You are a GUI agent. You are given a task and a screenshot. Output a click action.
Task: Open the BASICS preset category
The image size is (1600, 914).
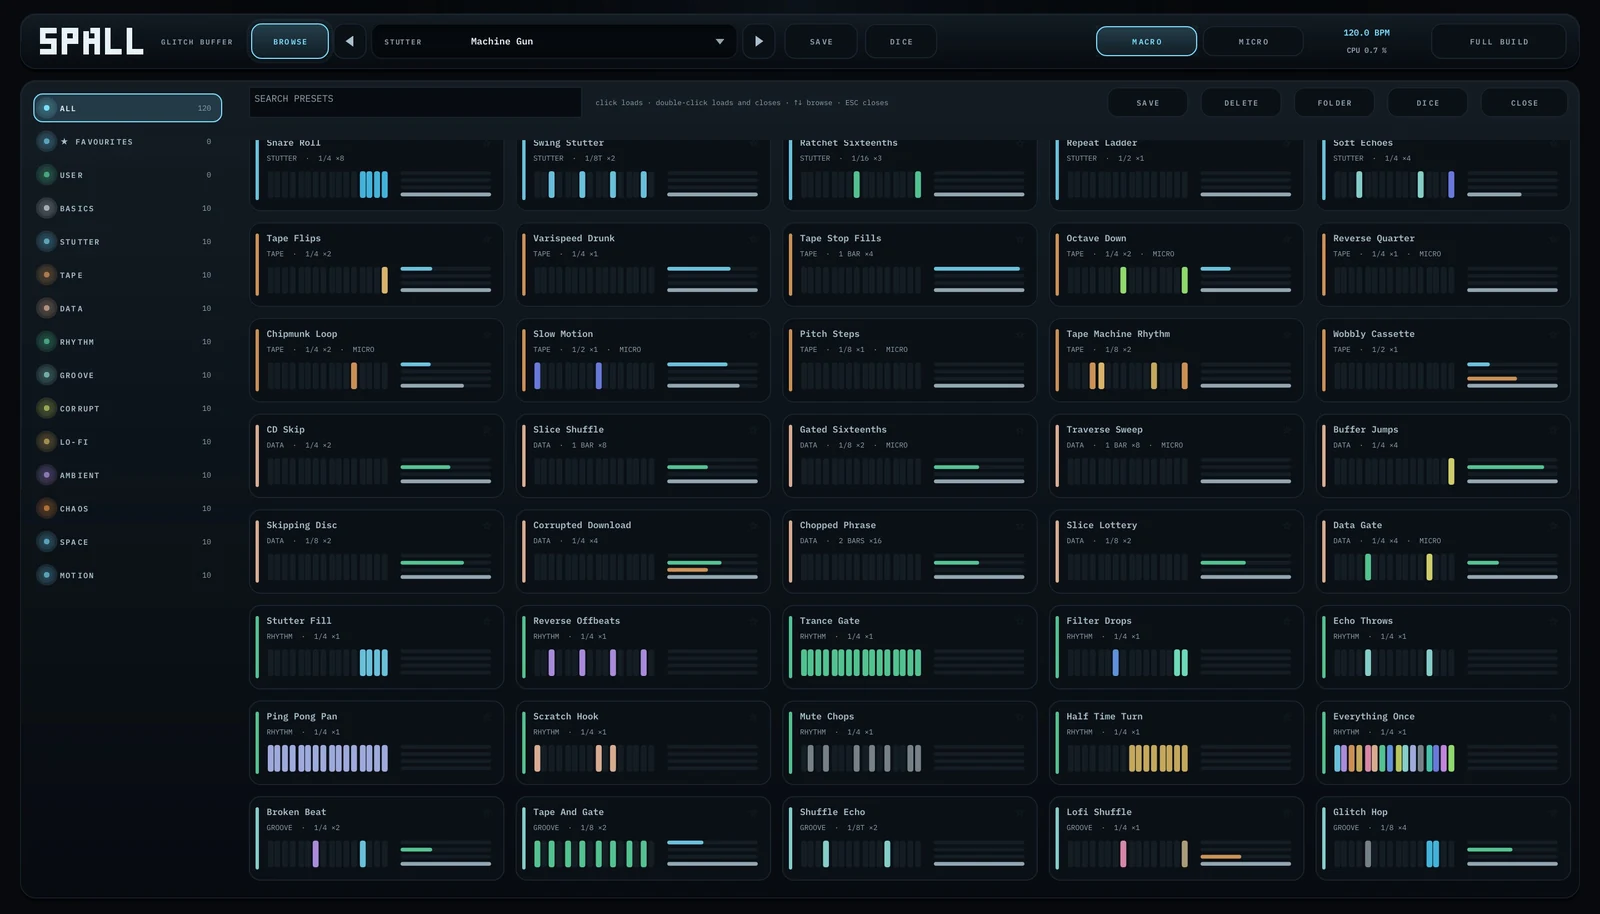[x=128, y=208]
